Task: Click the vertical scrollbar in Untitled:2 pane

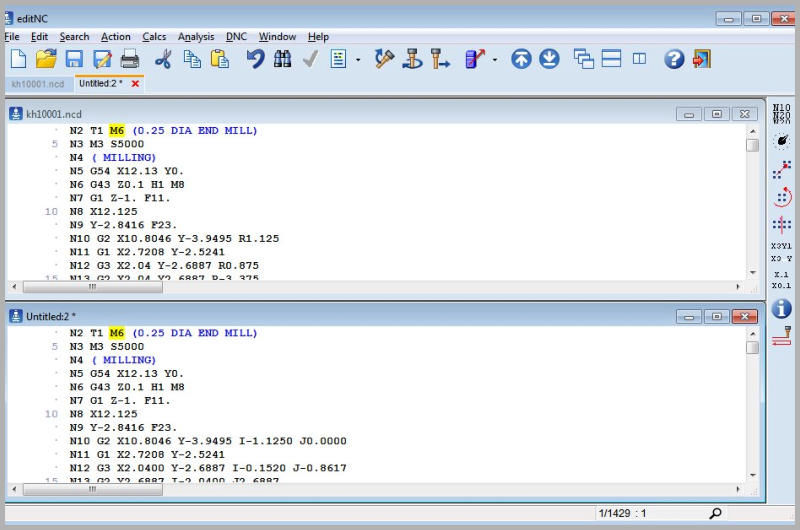Action: tap(753, 404)
